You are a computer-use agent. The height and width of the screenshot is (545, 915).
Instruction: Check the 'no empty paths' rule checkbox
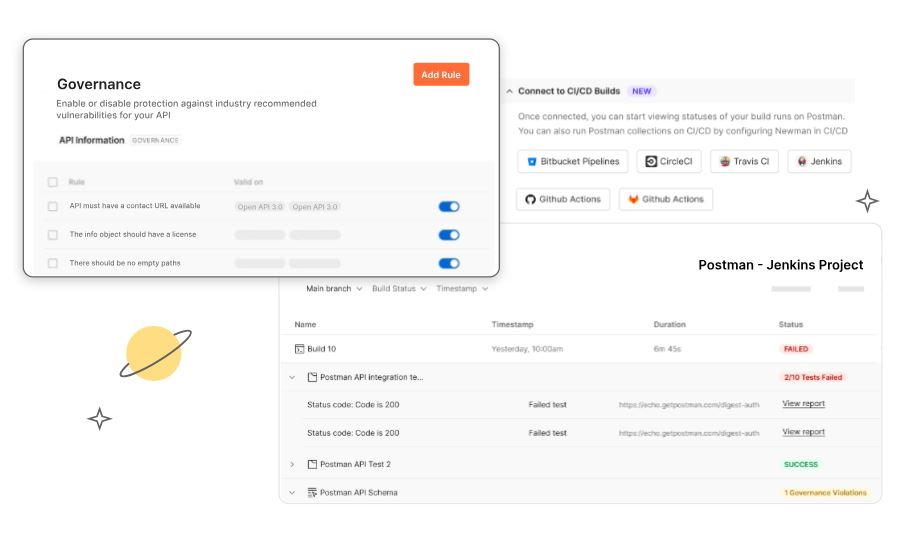(53, 263)
